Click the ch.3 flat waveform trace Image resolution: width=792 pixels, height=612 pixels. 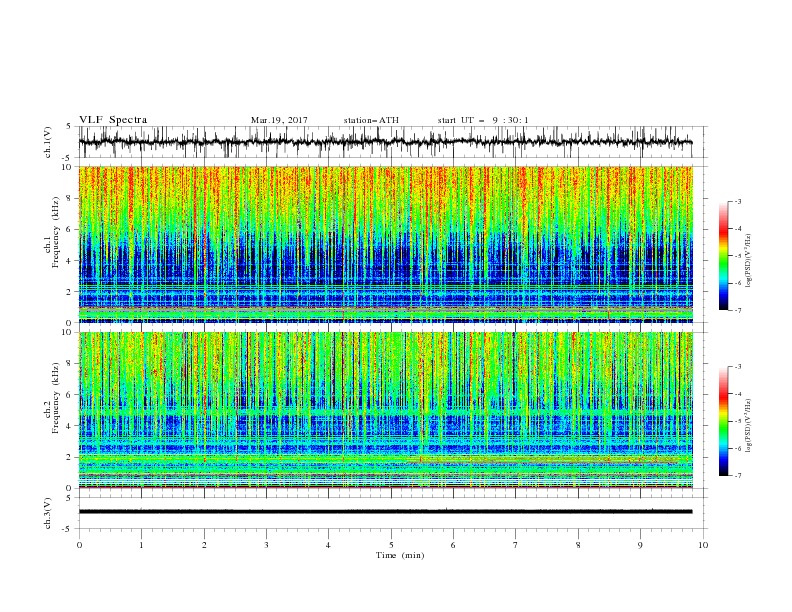click(x=385, y=512)
